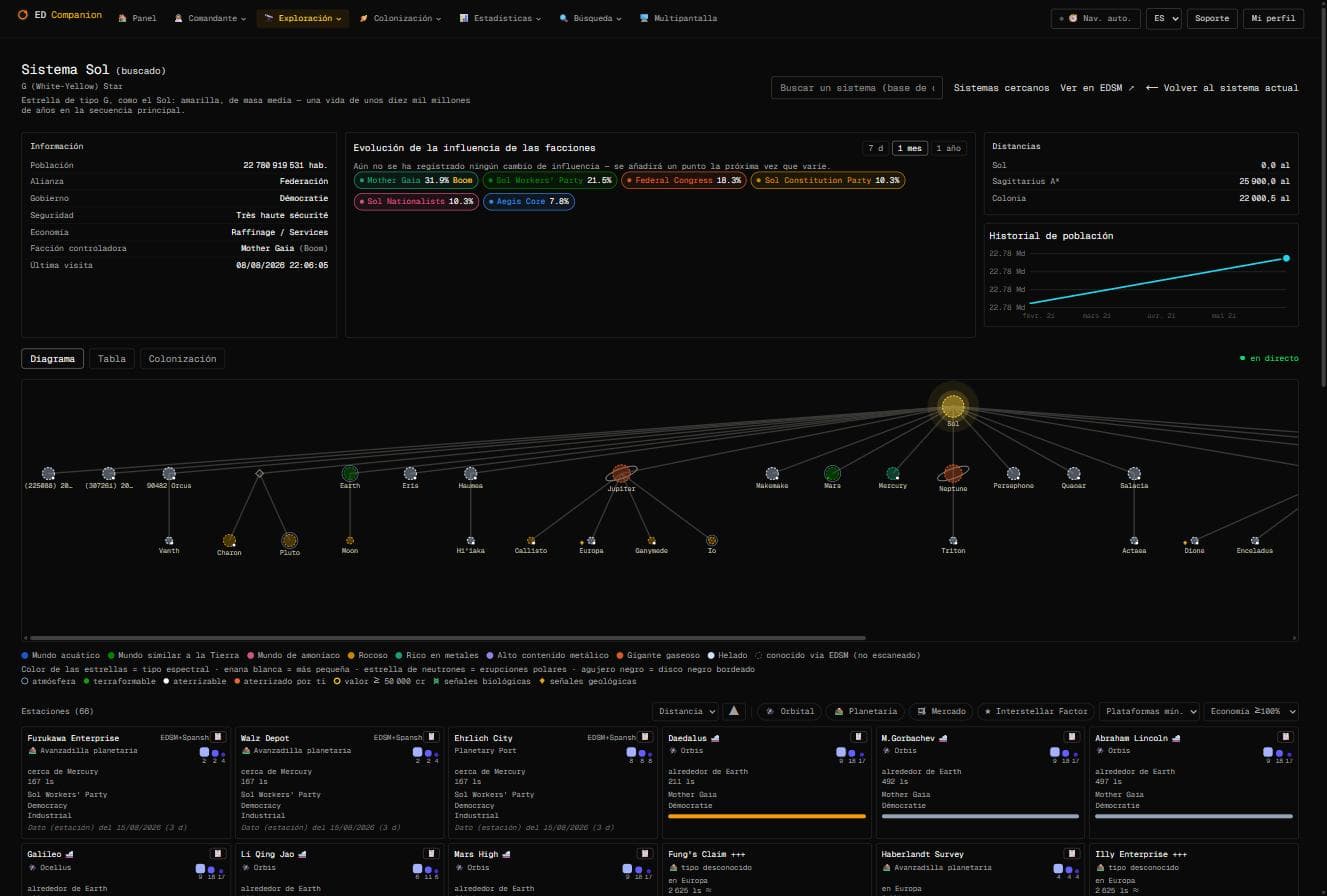
Task: Click the copy icon on Furukawa Enterprise card
Action: point(218,737)
